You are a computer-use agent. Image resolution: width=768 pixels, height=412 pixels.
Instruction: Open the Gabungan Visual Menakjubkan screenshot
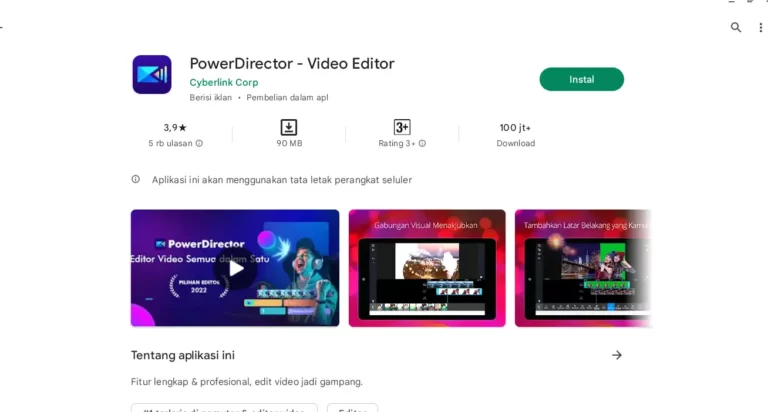coord(427,268)
